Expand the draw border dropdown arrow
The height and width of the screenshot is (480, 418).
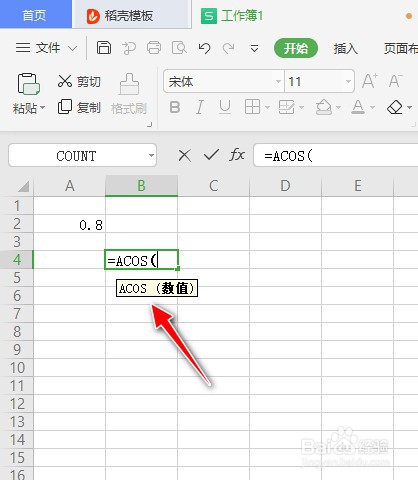tap(302, 108)
